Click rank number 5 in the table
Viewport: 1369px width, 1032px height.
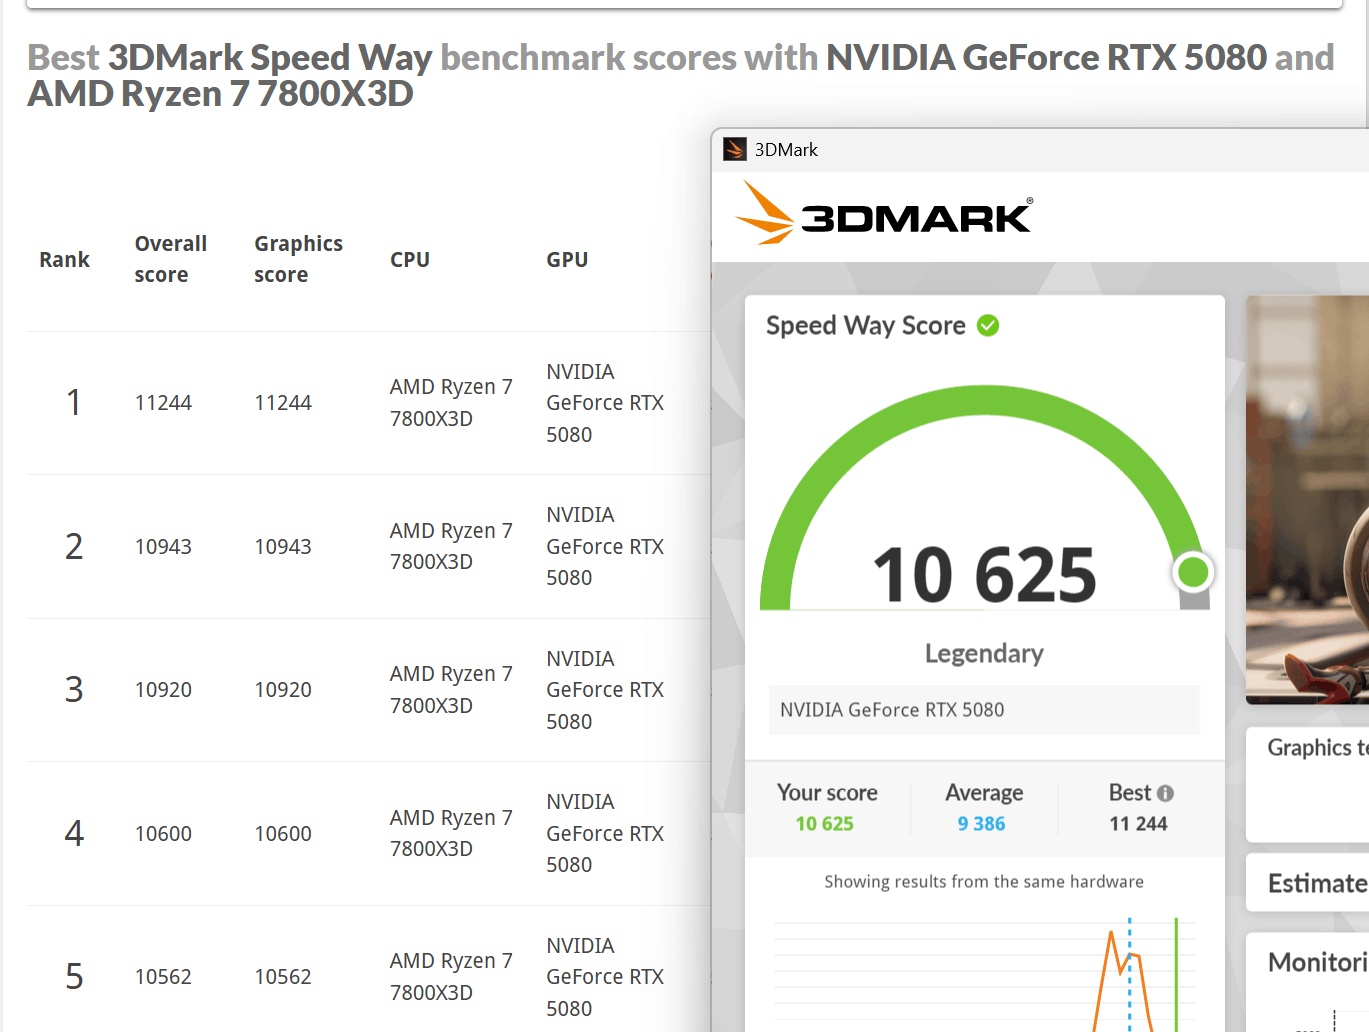tap(74, 976)
